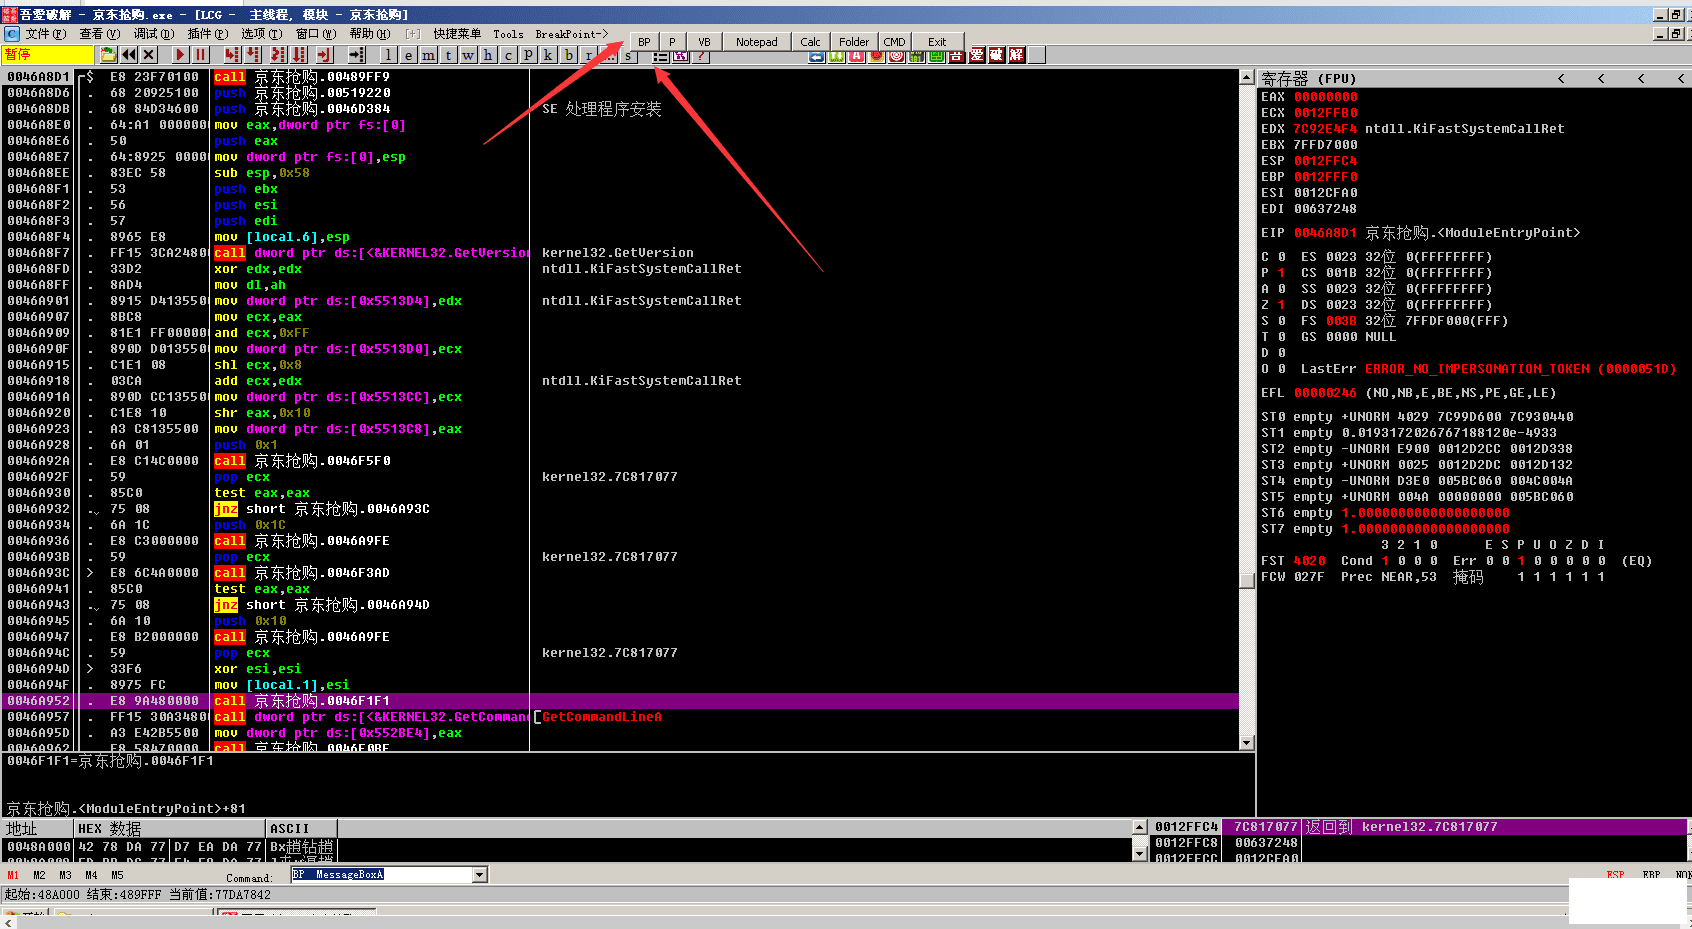1692x929 pixels.
Task: Open the Command combo box dropdown arrow
Action: [480, 875]
